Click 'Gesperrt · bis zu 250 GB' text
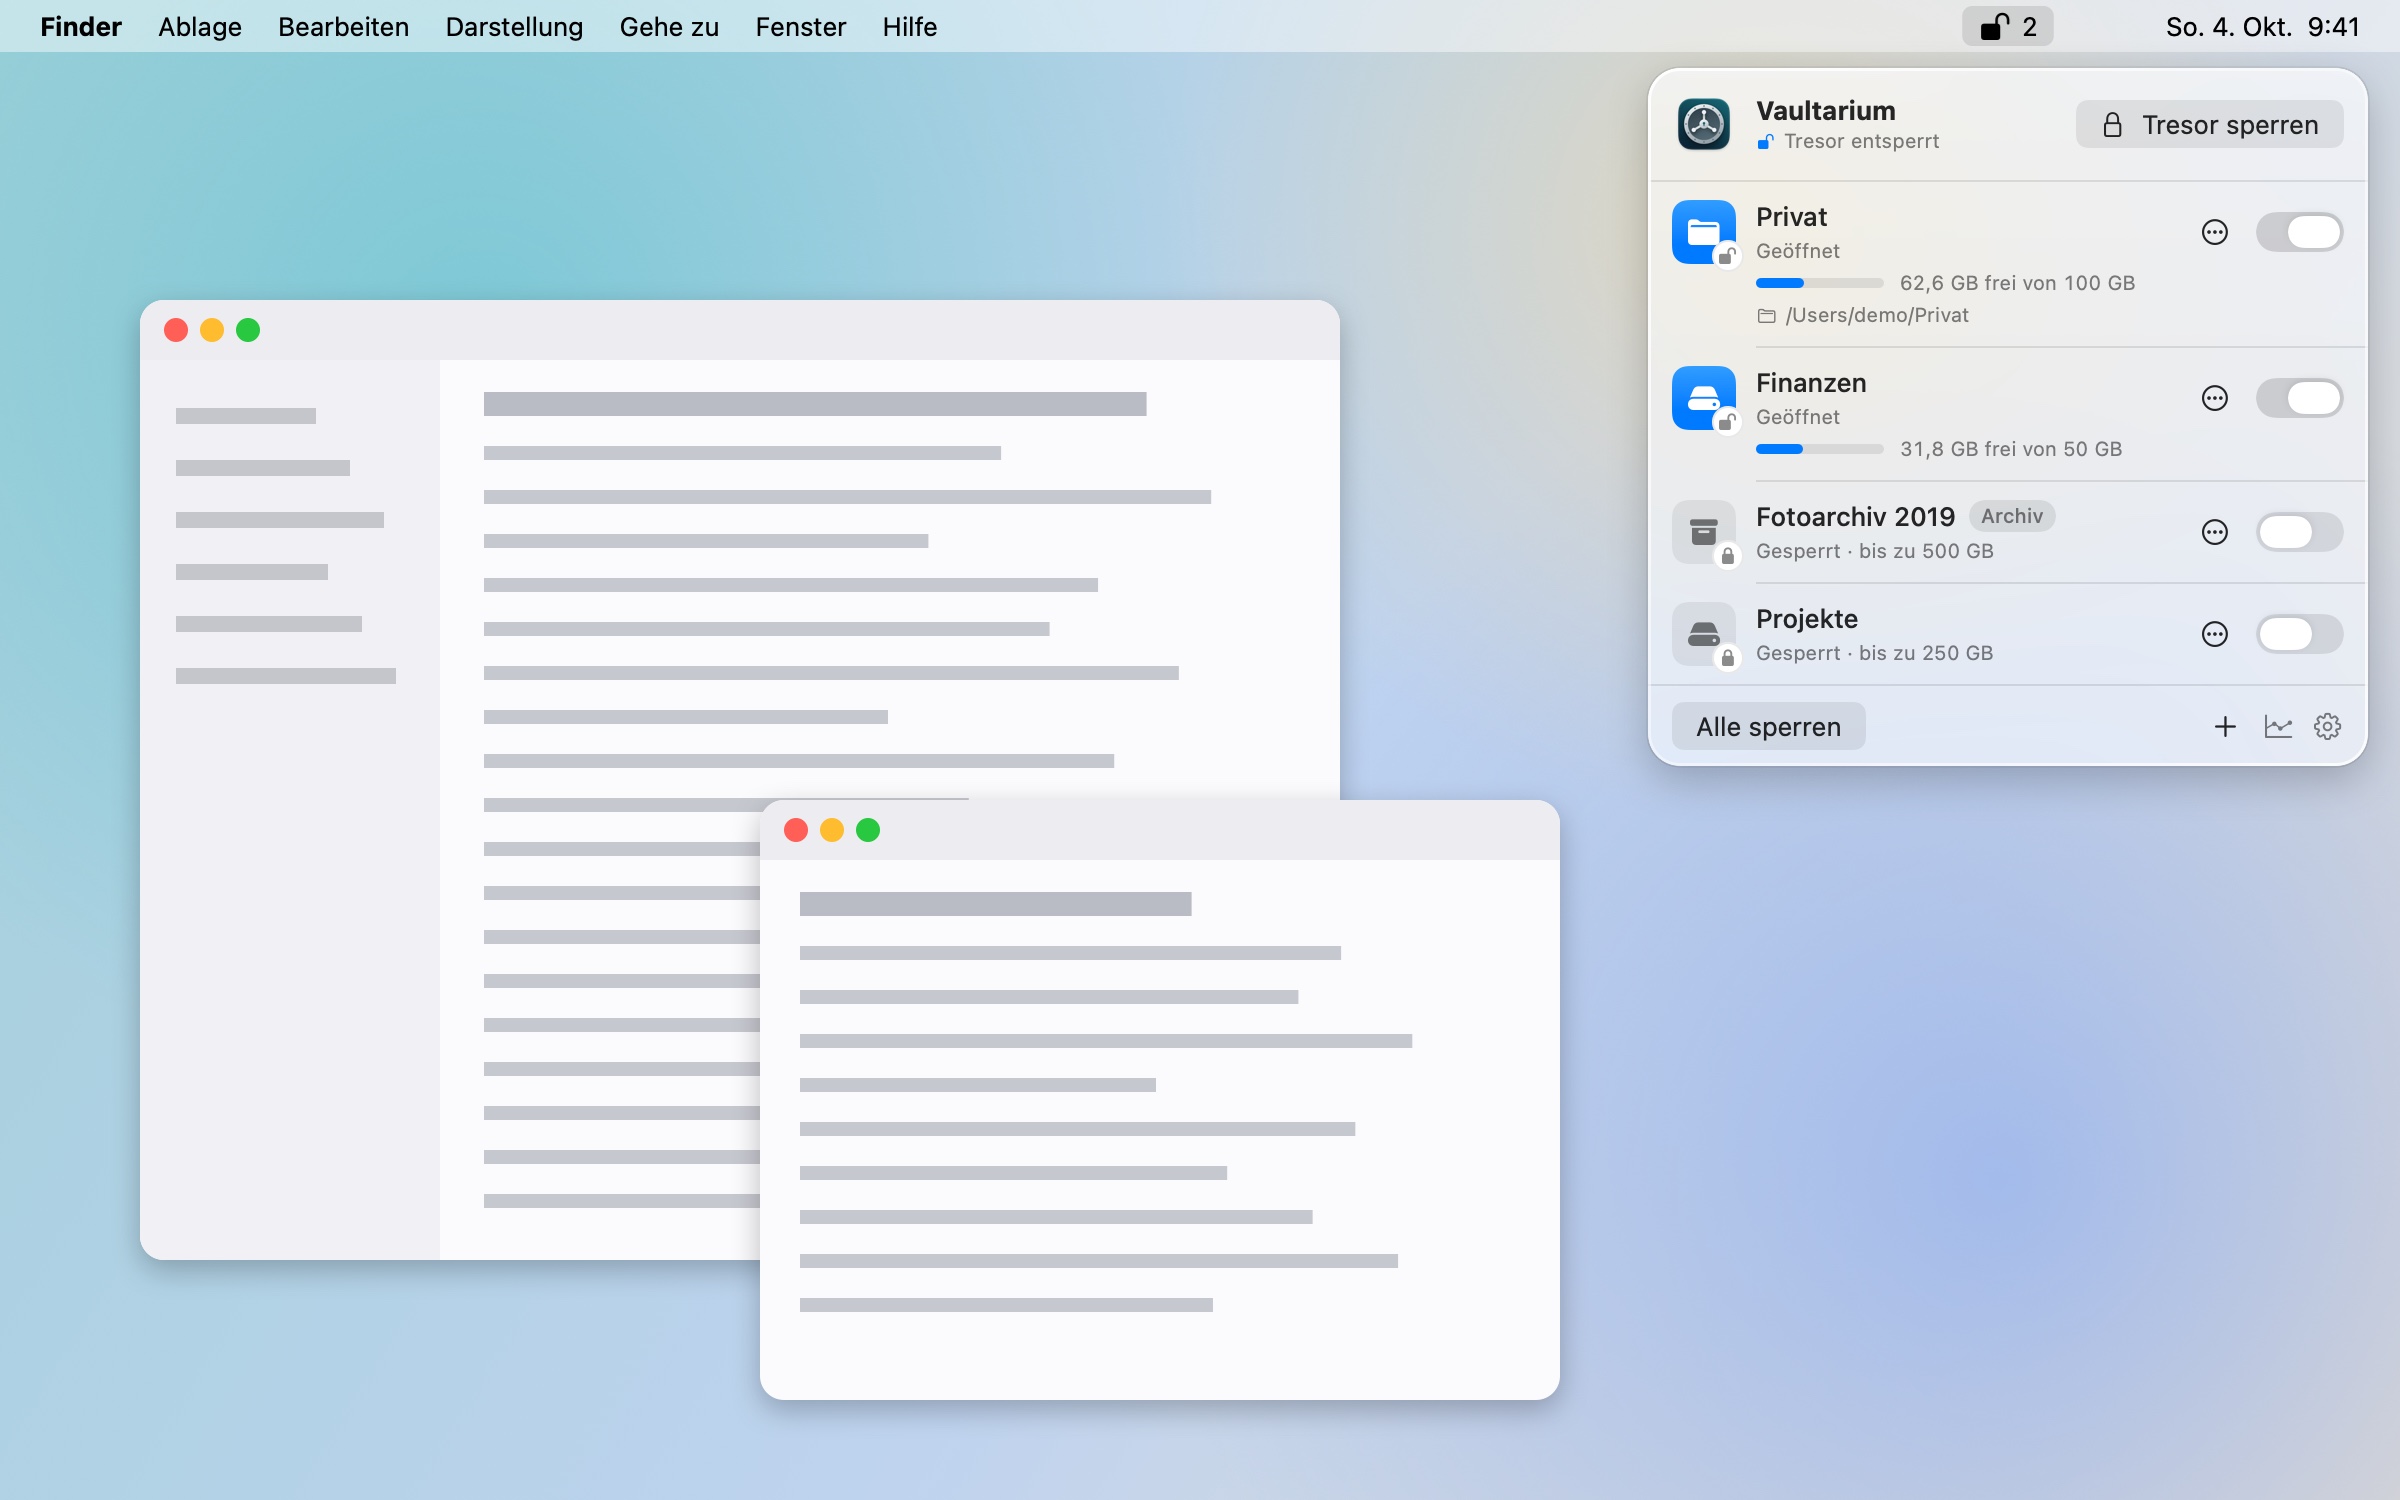 (x=1875, y=653)
